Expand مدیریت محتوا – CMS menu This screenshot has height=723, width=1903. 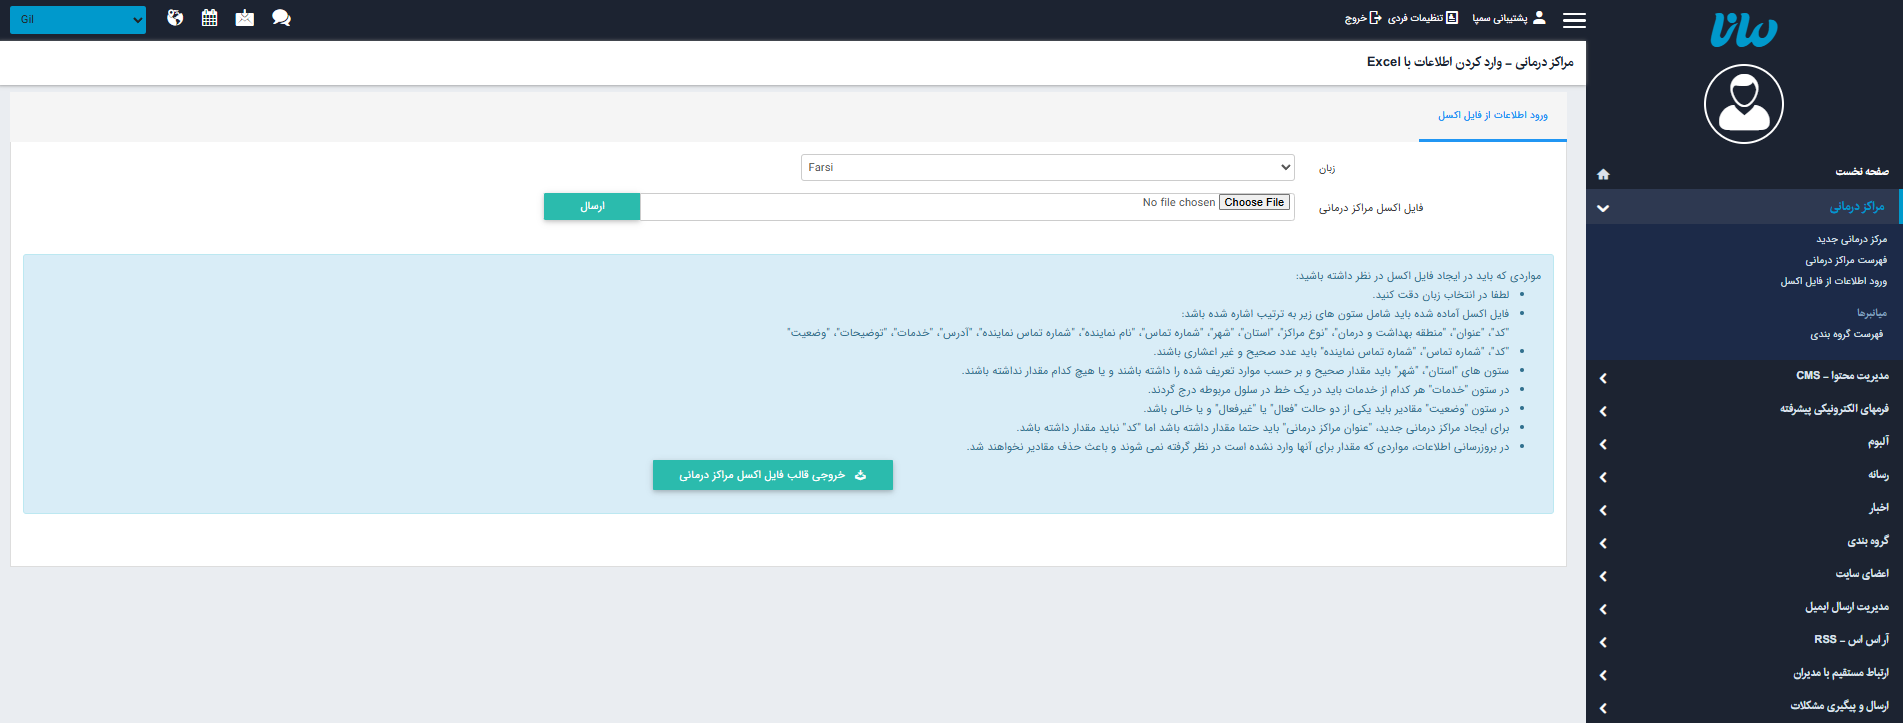[1744, 376]
